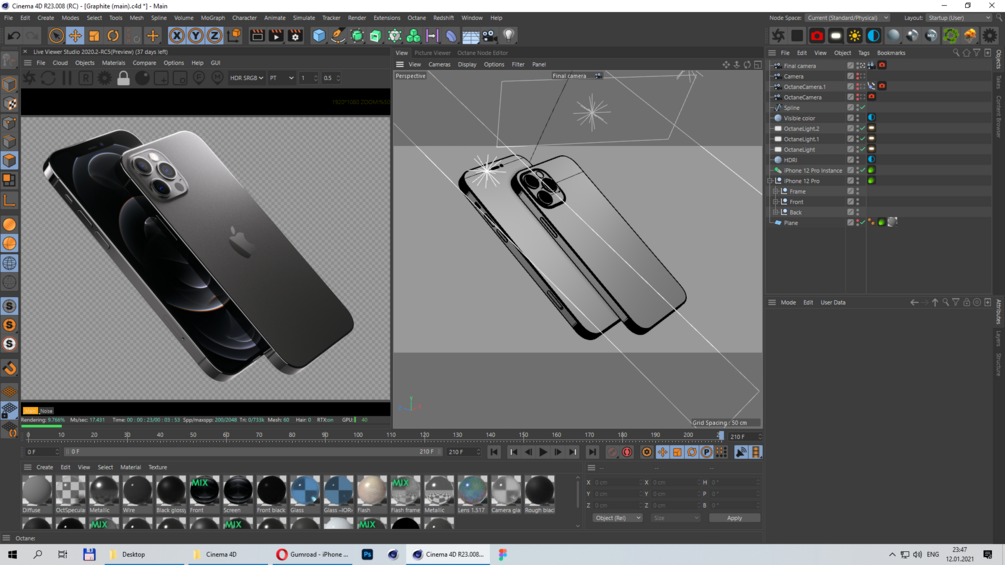Expand the Back object group

tap(776, 212)
